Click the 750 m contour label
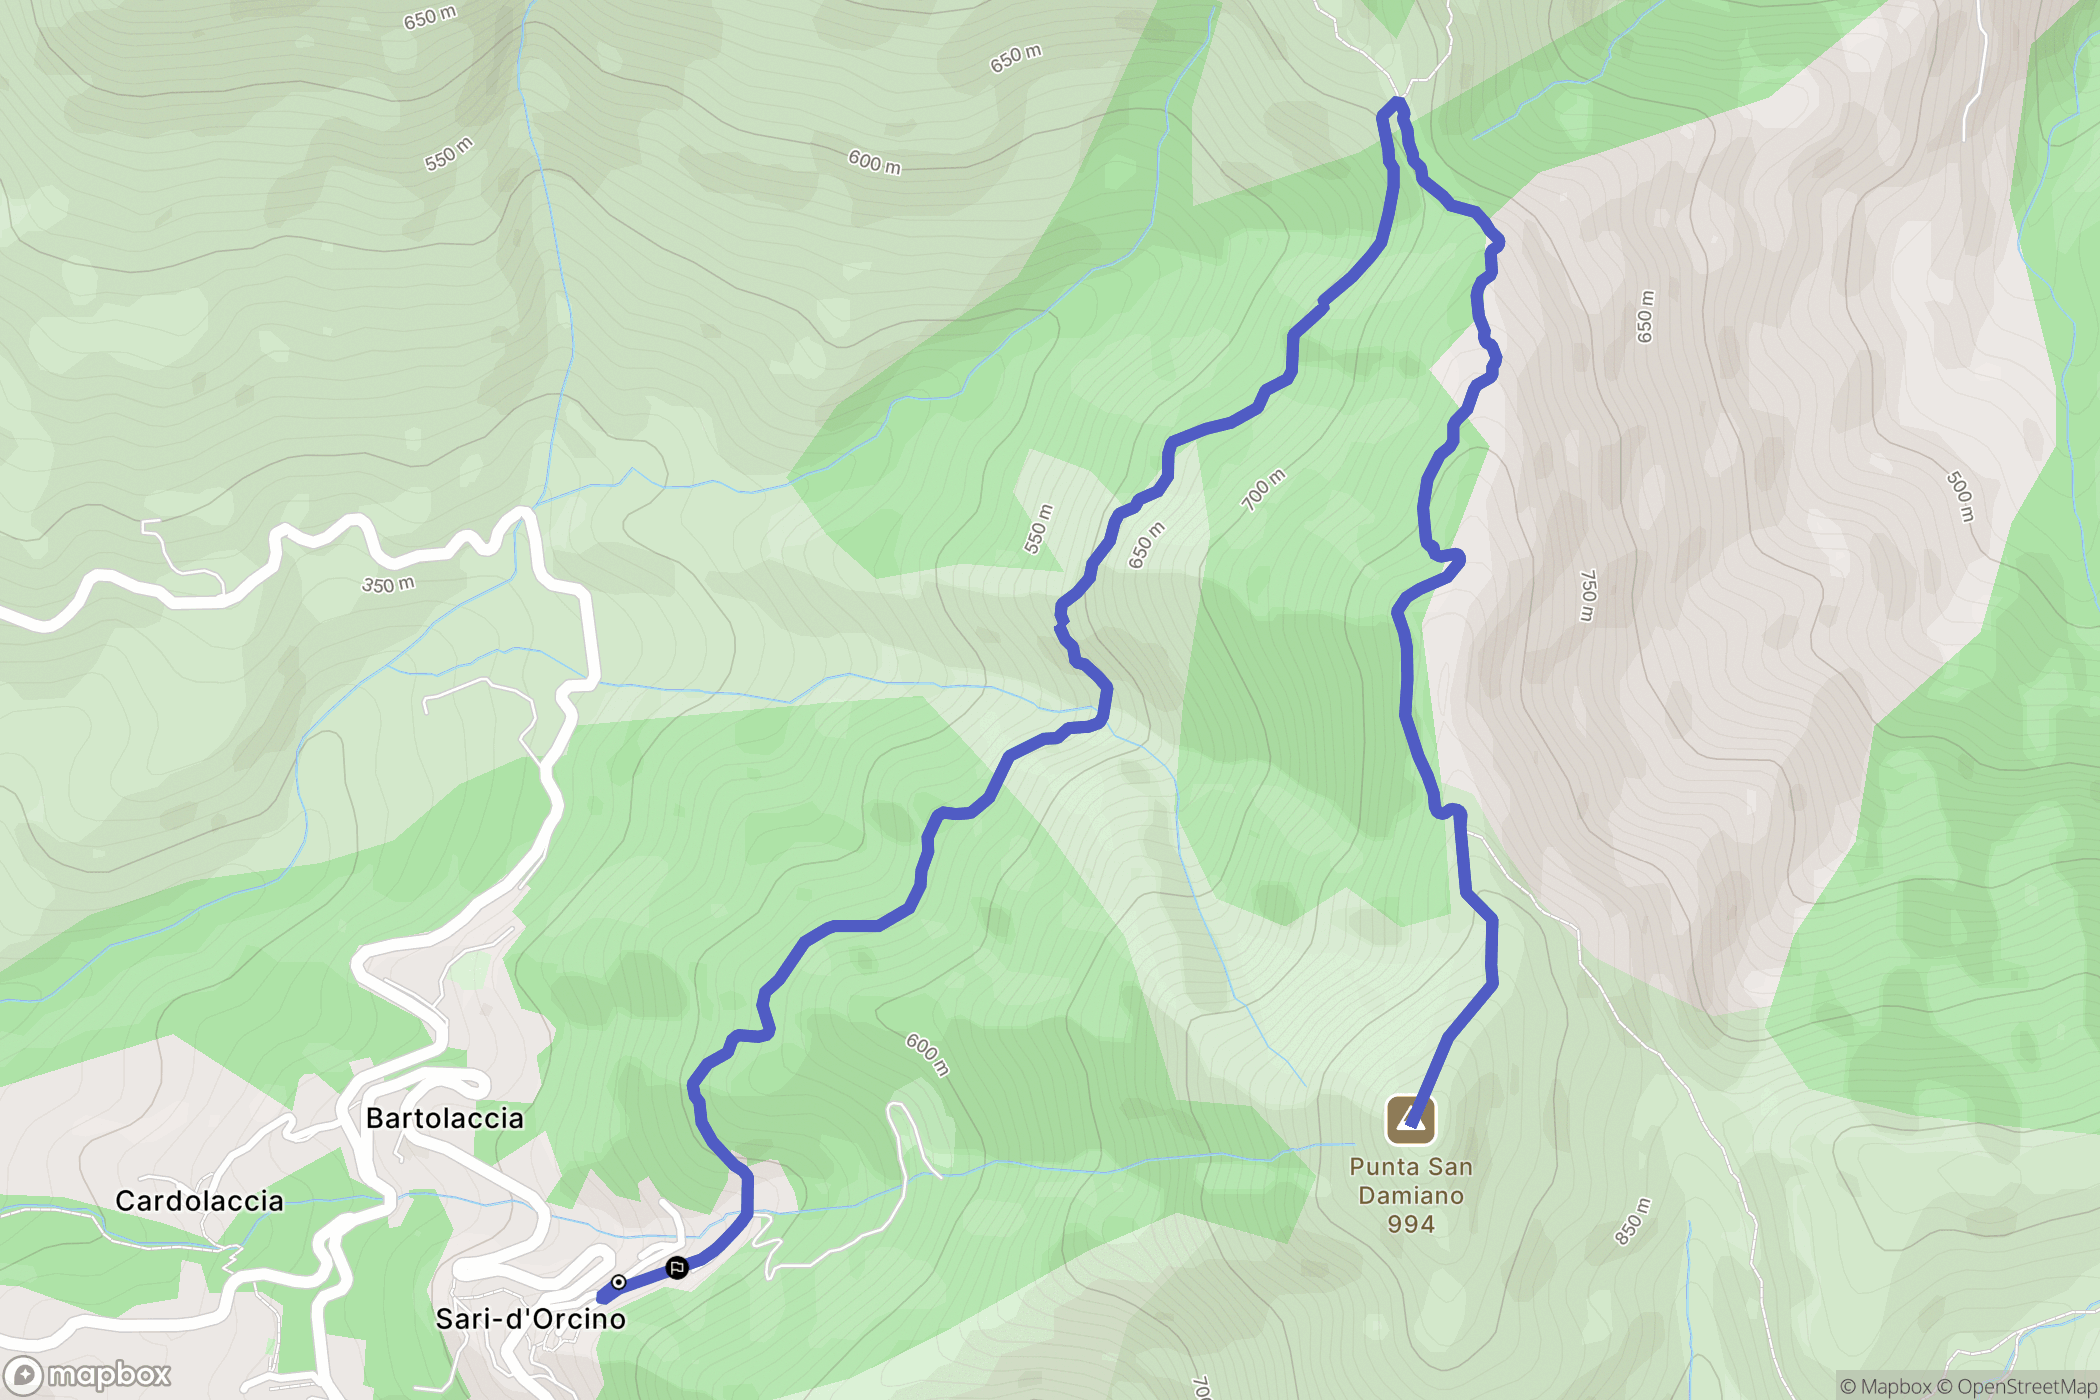 (x=1587, y=595)
